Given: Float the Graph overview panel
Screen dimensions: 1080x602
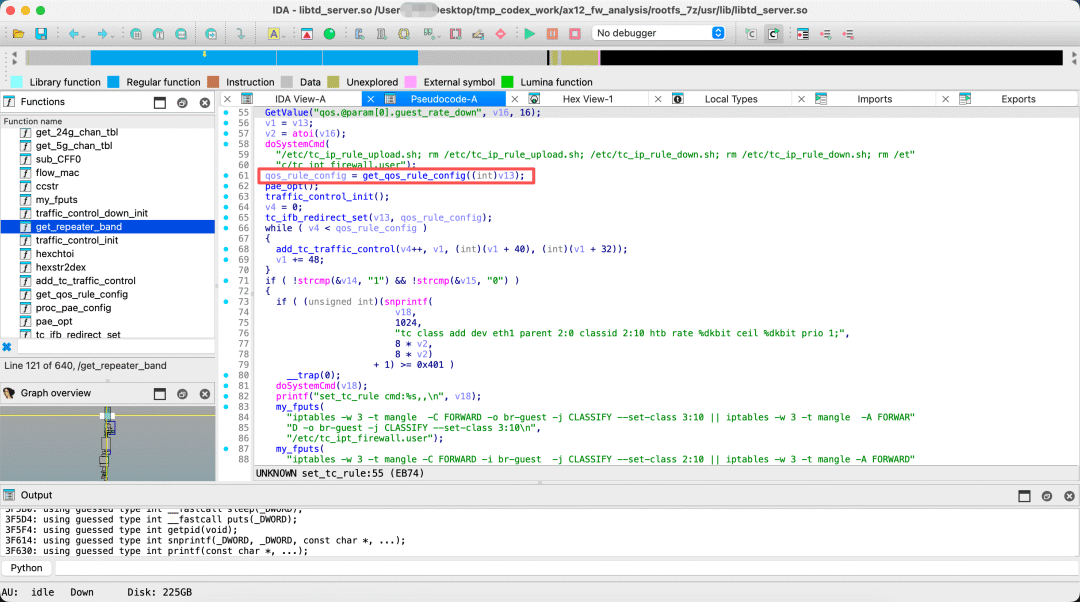Looking at the screenshot, I should (160, 394).
